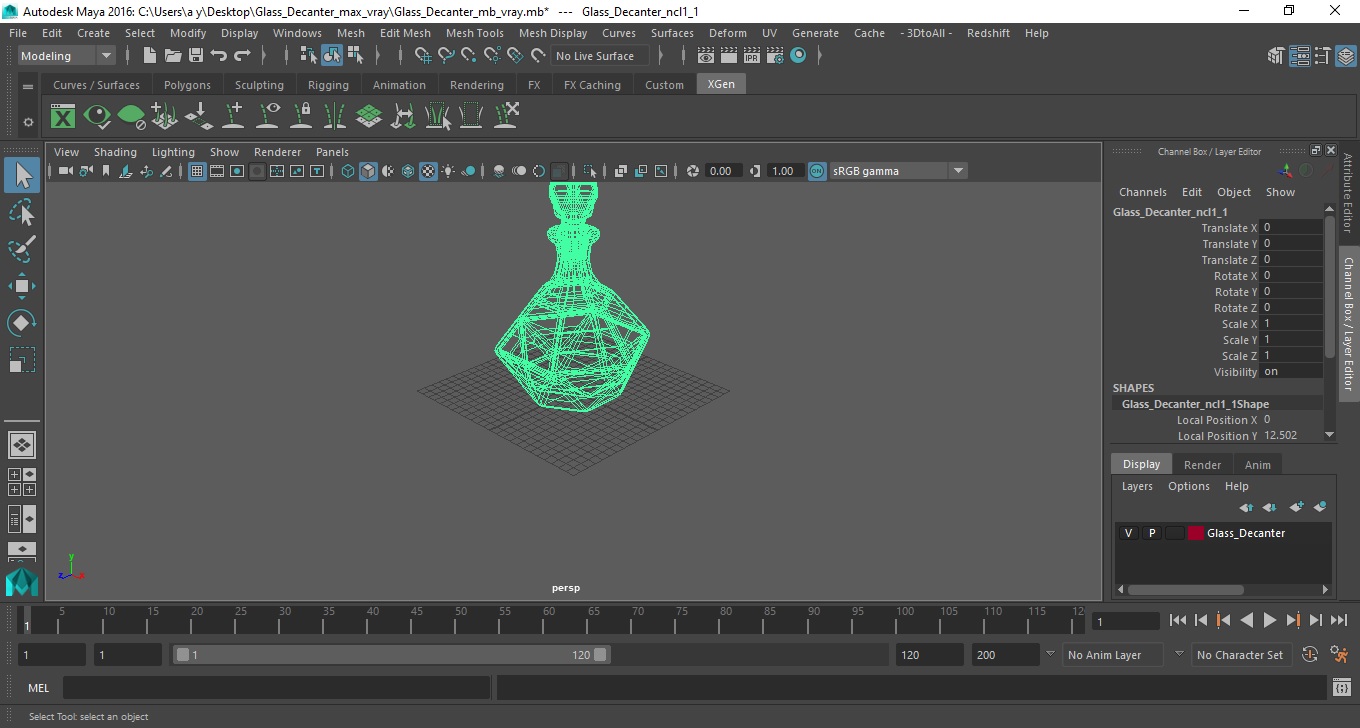
Task: Click the layer list horizontal scrollbar
Action: (x=1185, y=590)
